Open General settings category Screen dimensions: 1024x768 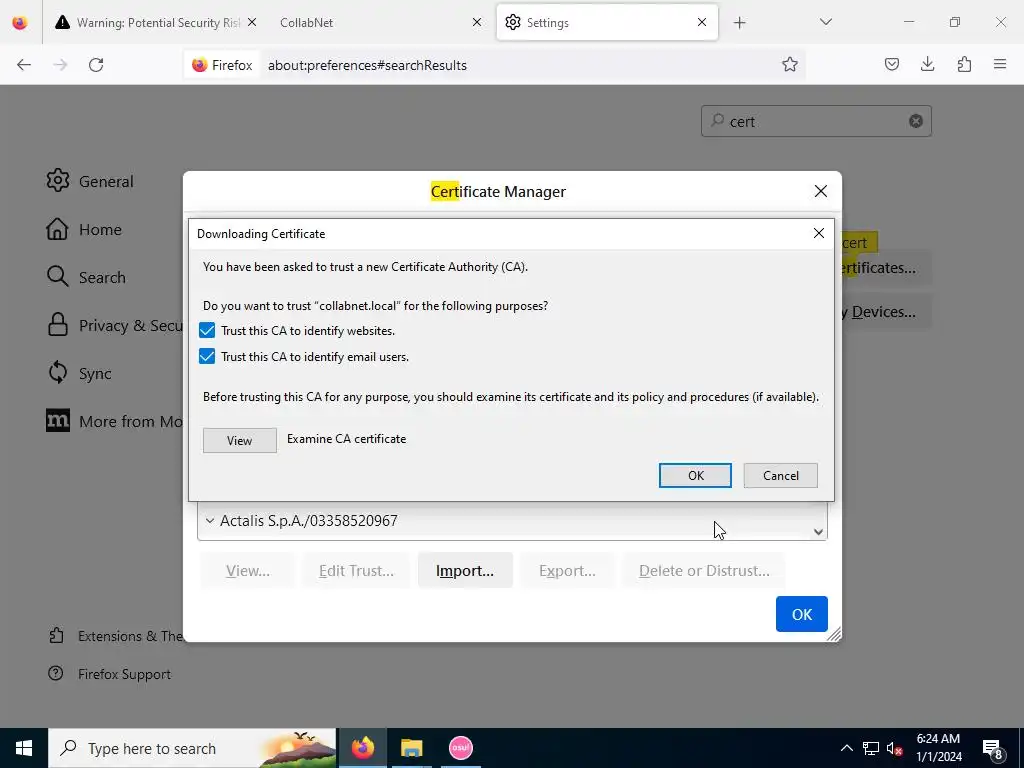[x=90, y=181]
